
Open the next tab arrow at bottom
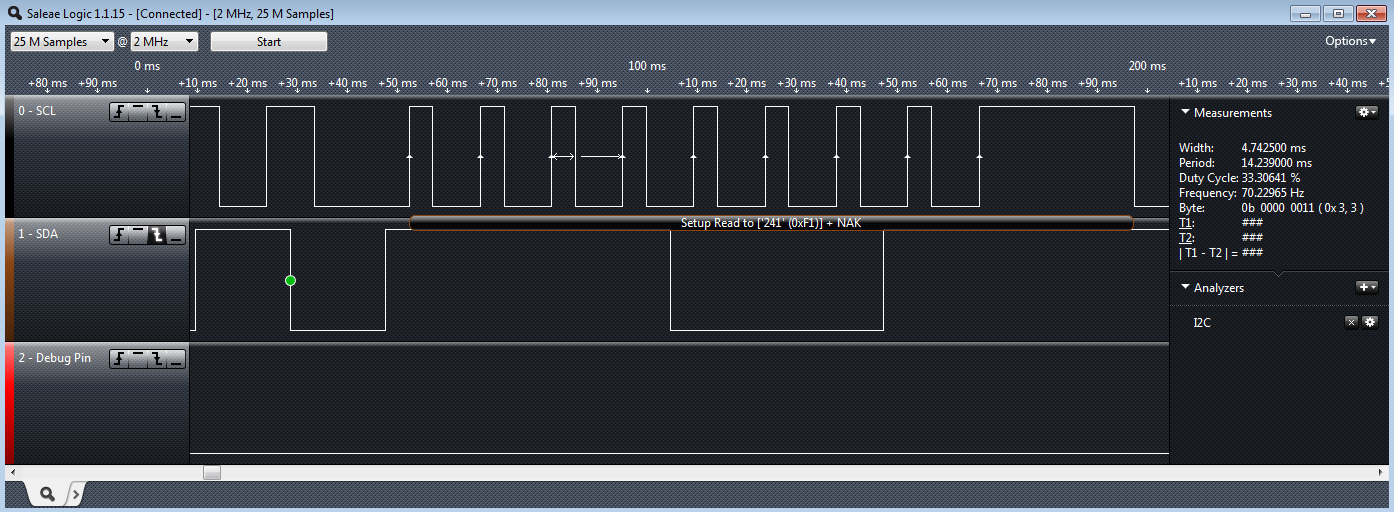coord(75,494)
